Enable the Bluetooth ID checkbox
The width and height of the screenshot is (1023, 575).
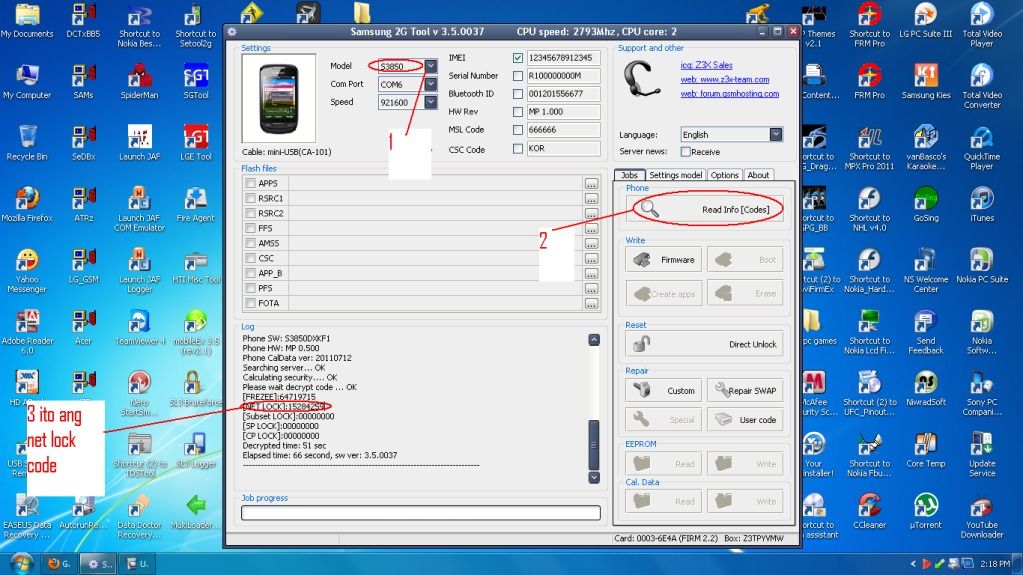click(x=517, y=94)
